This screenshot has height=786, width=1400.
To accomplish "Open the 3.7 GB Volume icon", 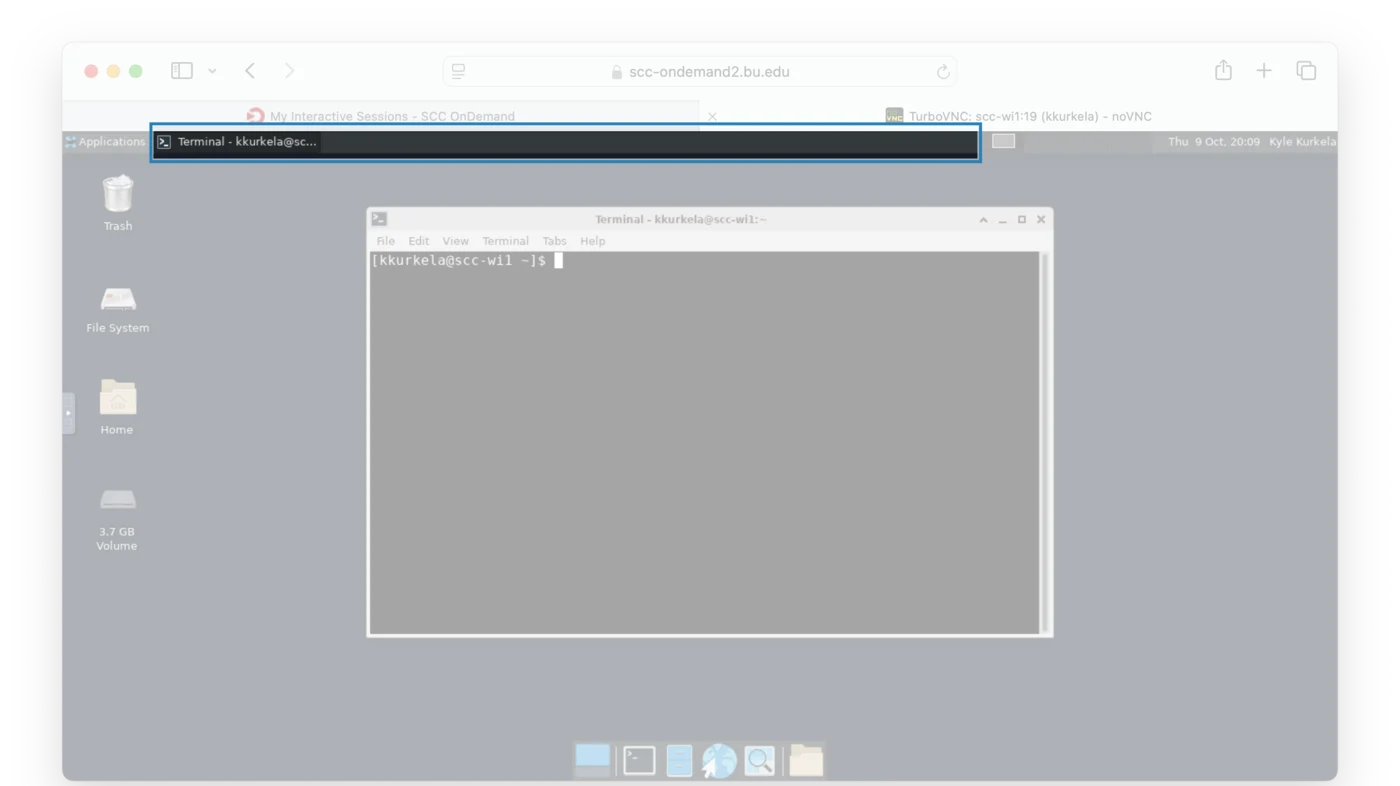I will [x=117, y=499].
